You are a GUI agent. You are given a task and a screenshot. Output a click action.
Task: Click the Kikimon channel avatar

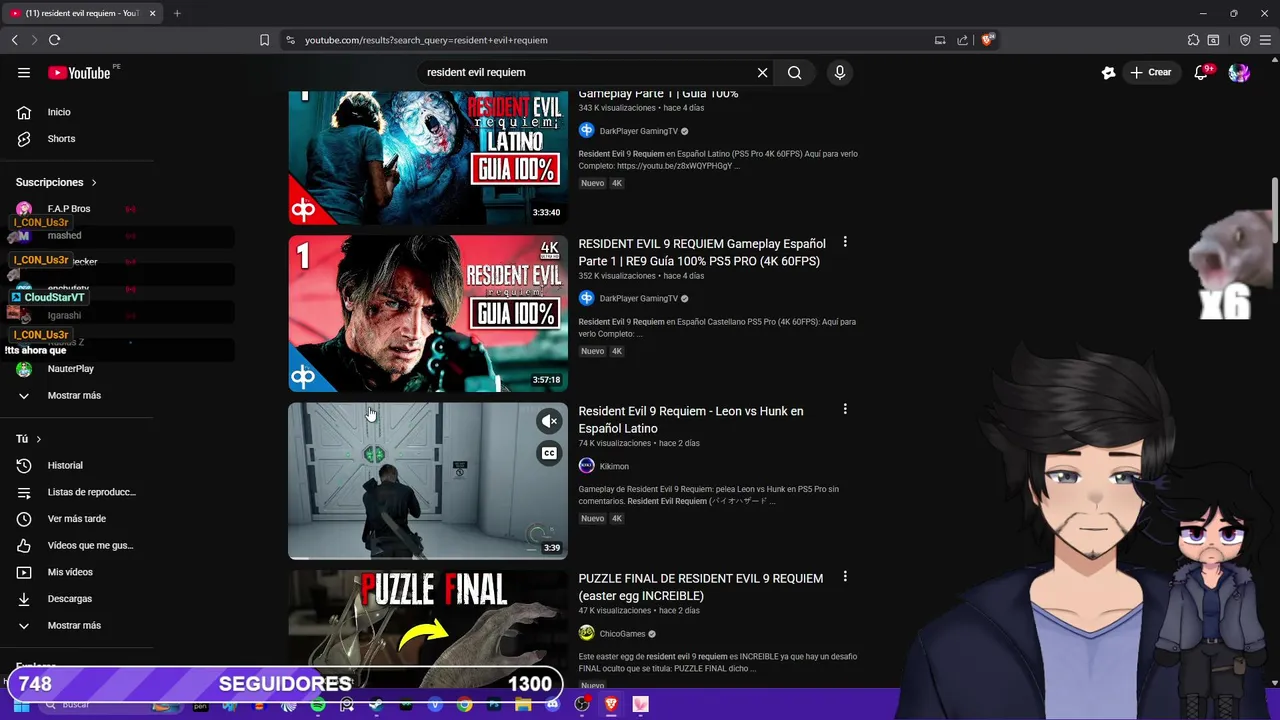[587, 466]
